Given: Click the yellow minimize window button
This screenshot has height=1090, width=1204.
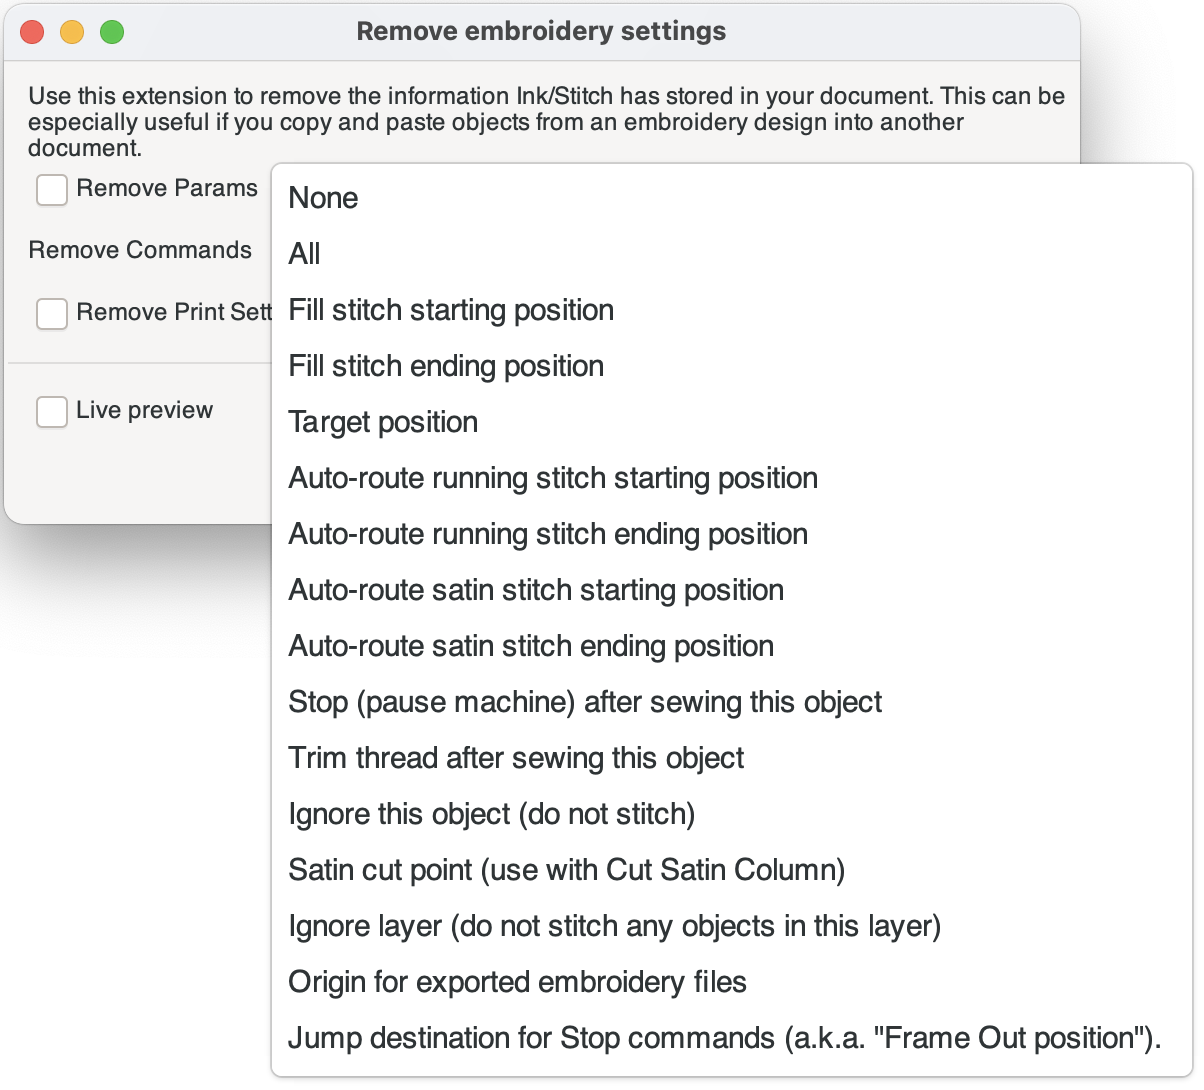Looking at the screenshot, I should [x=72, y=32].
